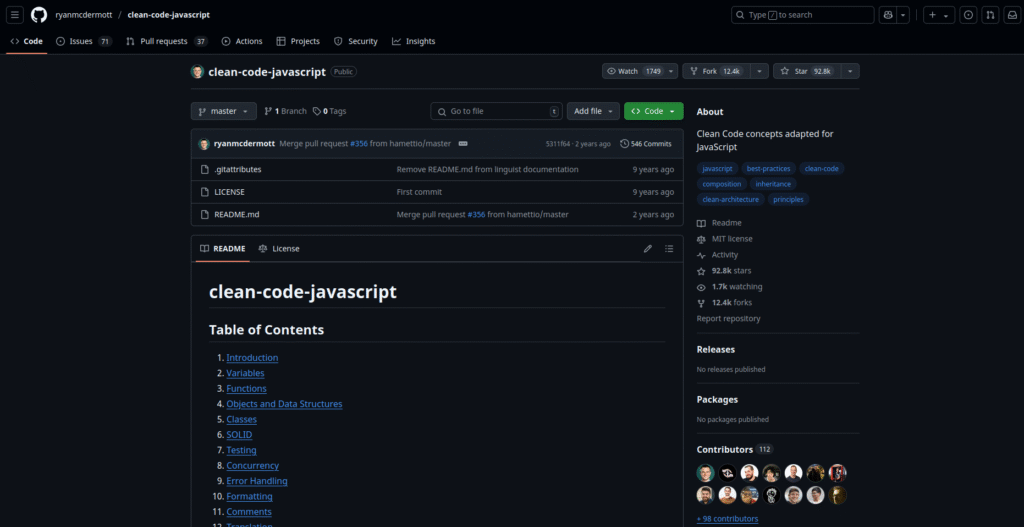The width and height of the screenshot is (1024, 527).
Task: Click the Watch button
Action: pos(633,71)
